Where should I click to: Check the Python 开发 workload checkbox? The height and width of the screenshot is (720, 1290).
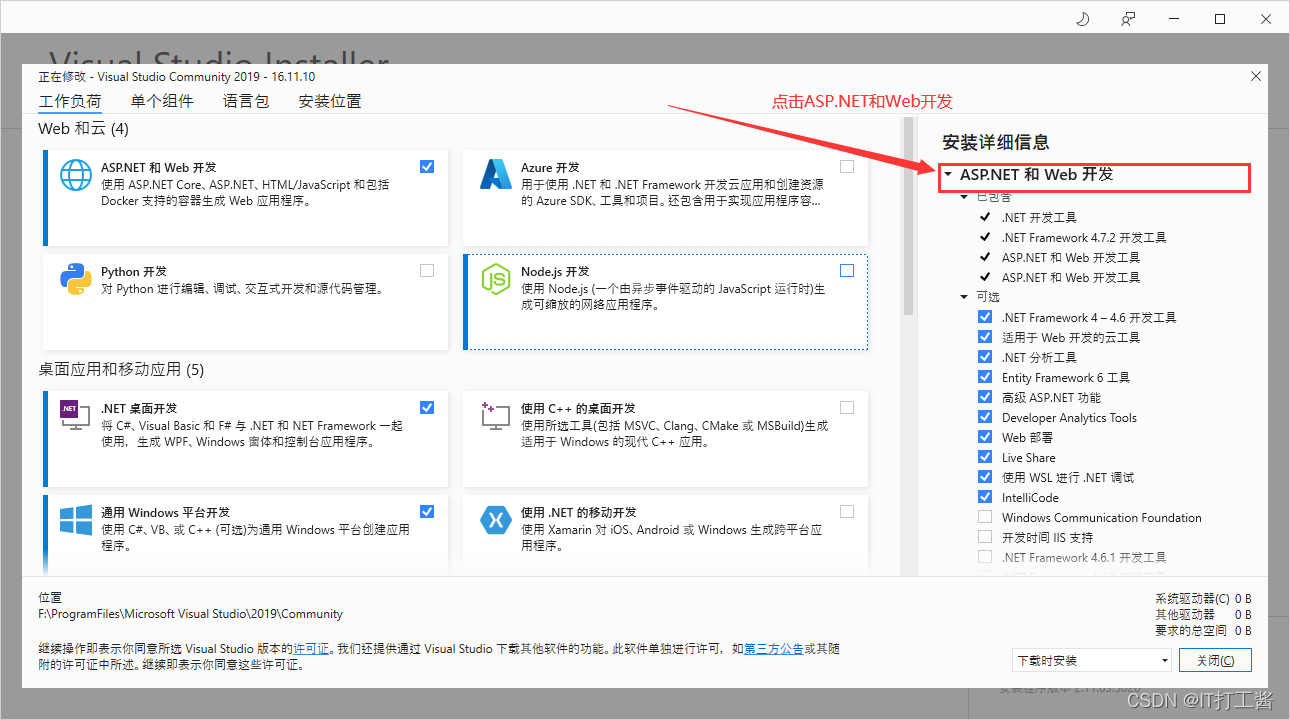tap(427, 270)
